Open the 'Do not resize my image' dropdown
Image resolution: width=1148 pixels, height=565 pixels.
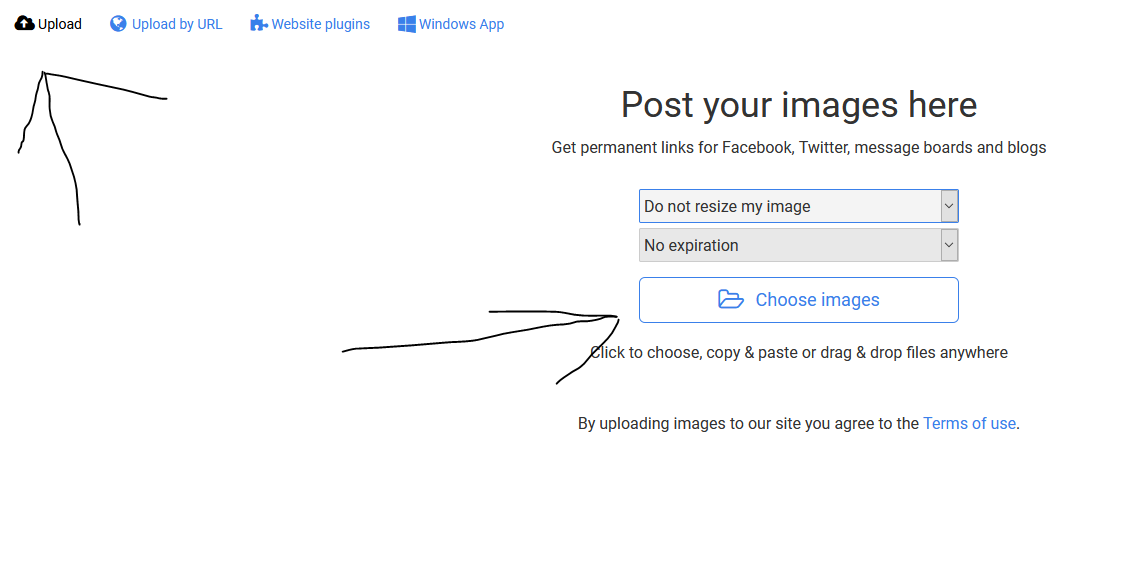(798, 206)
